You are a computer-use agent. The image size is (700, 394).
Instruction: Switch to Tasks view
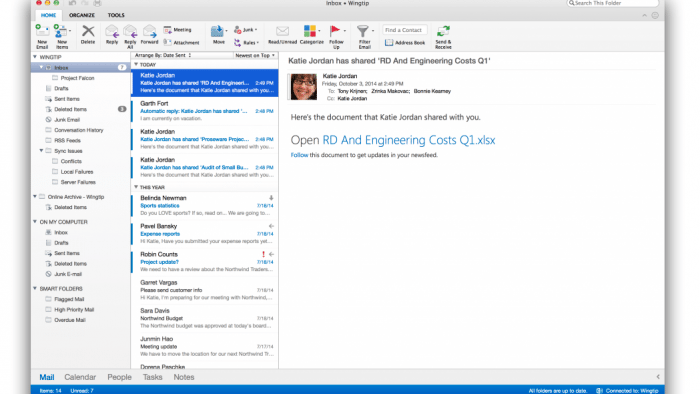[x=152, y=377]
